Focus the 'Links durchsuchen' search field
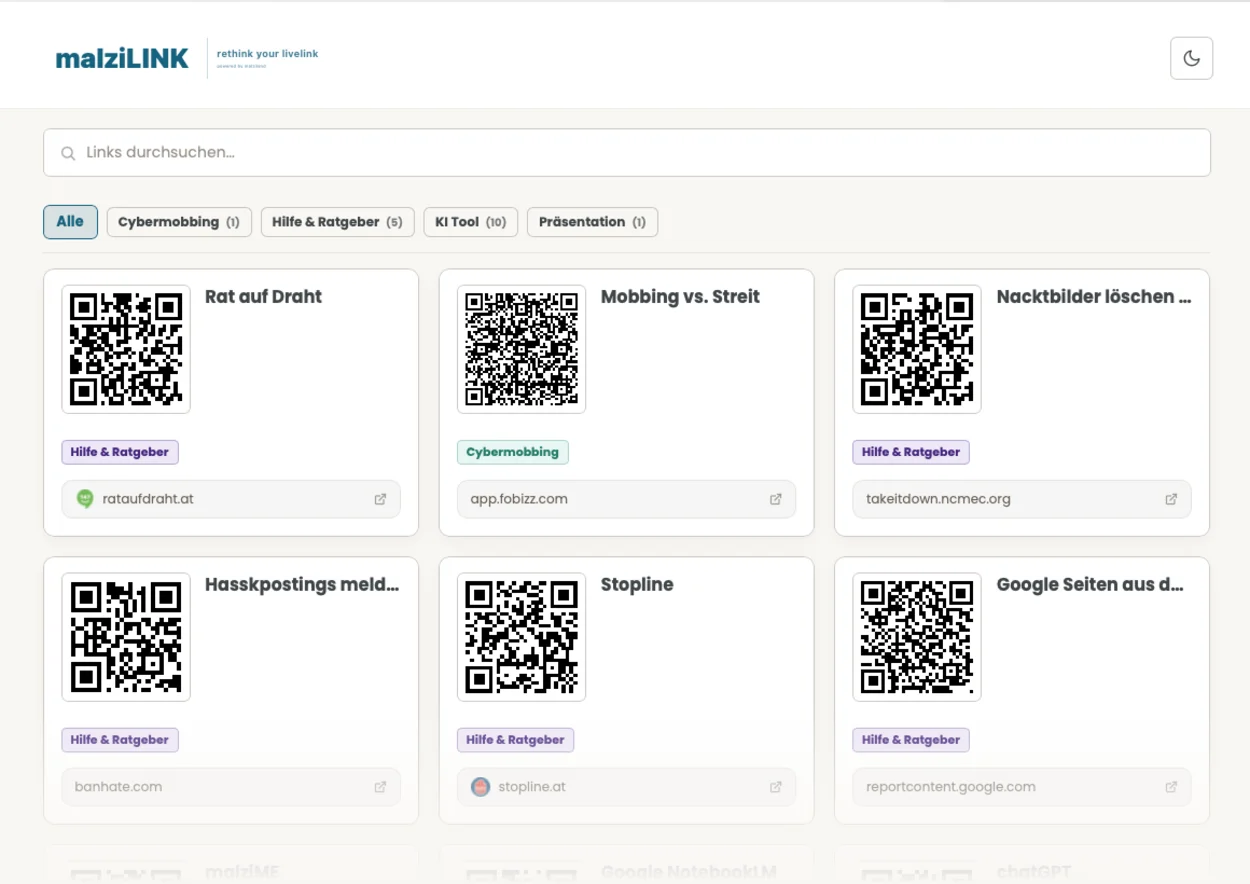This screenshot has height=884, width=1250. (x=627, y=153)
